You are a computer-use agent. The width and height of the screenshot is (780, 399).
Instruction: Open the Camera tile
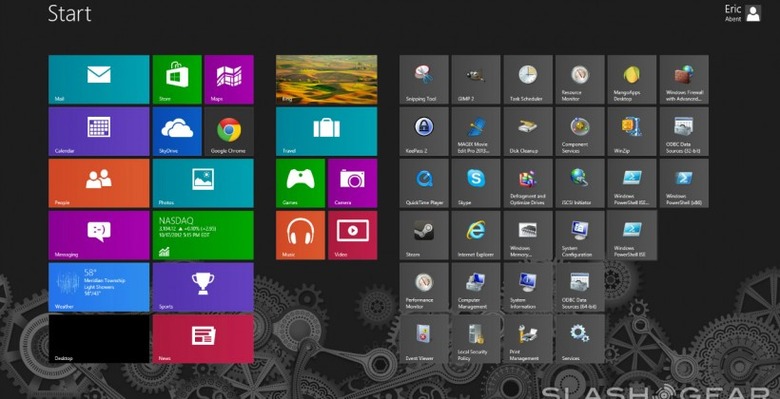[x=352, y=183]
